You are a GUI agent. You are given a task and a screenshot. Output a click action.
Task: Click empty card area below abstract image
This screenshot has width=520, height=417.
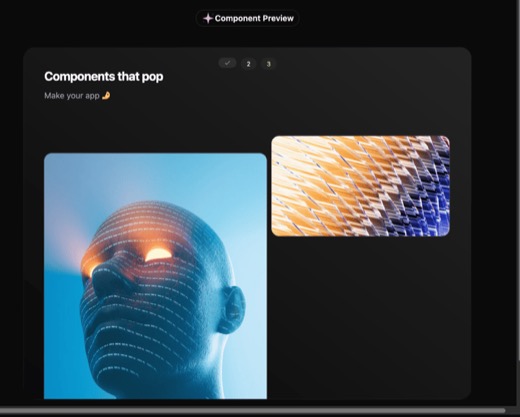click(360, 317)
